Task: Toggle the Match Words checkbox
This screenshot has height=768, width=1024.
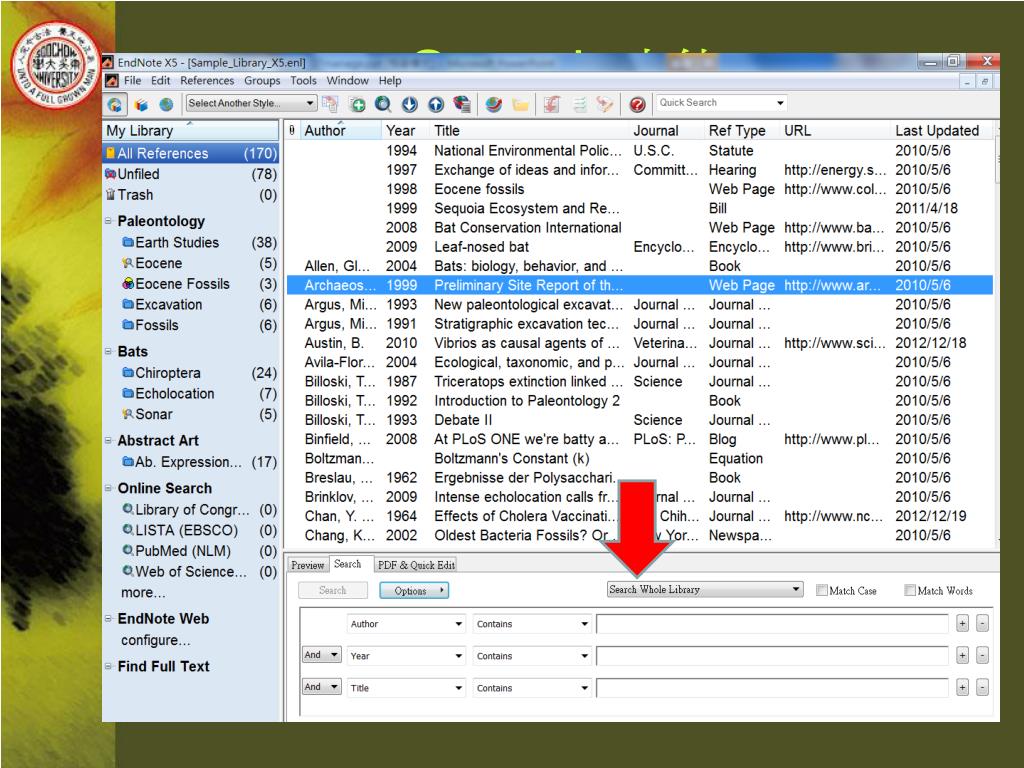Action: (x=910, y=590)
